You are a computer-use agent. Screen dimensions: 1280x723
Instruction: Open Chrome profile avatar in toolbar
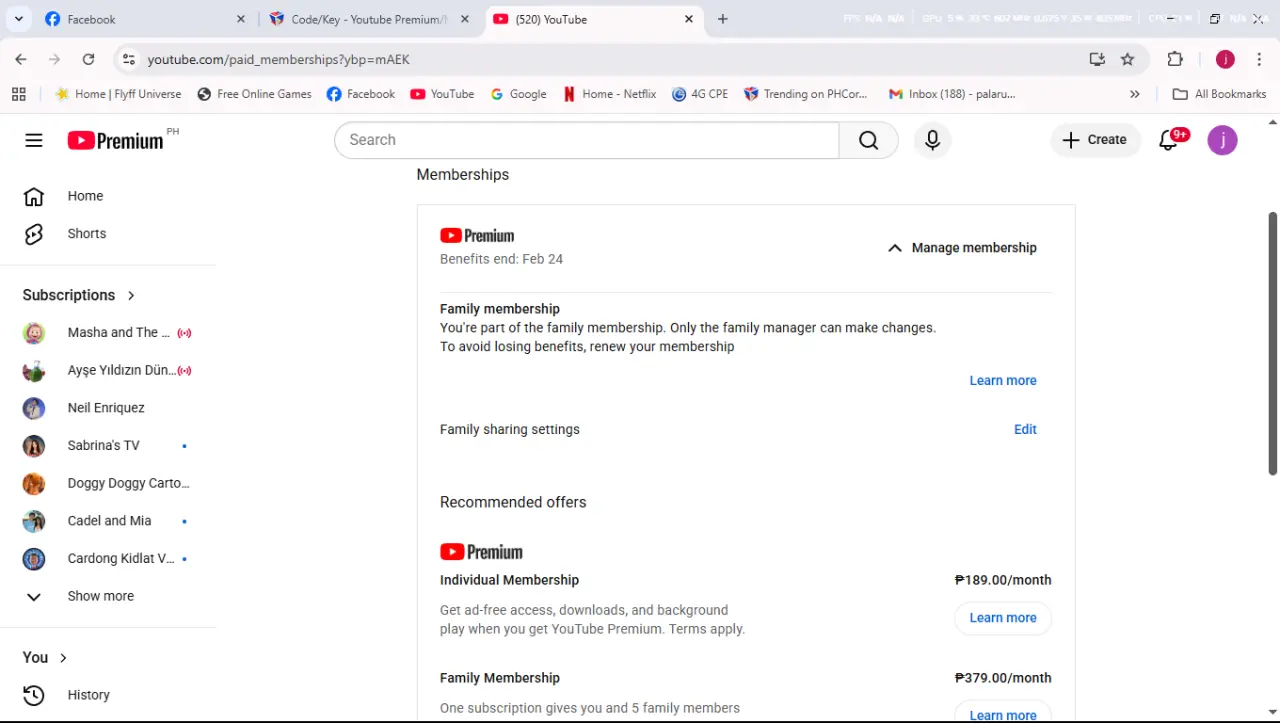tap(1225, 59)
